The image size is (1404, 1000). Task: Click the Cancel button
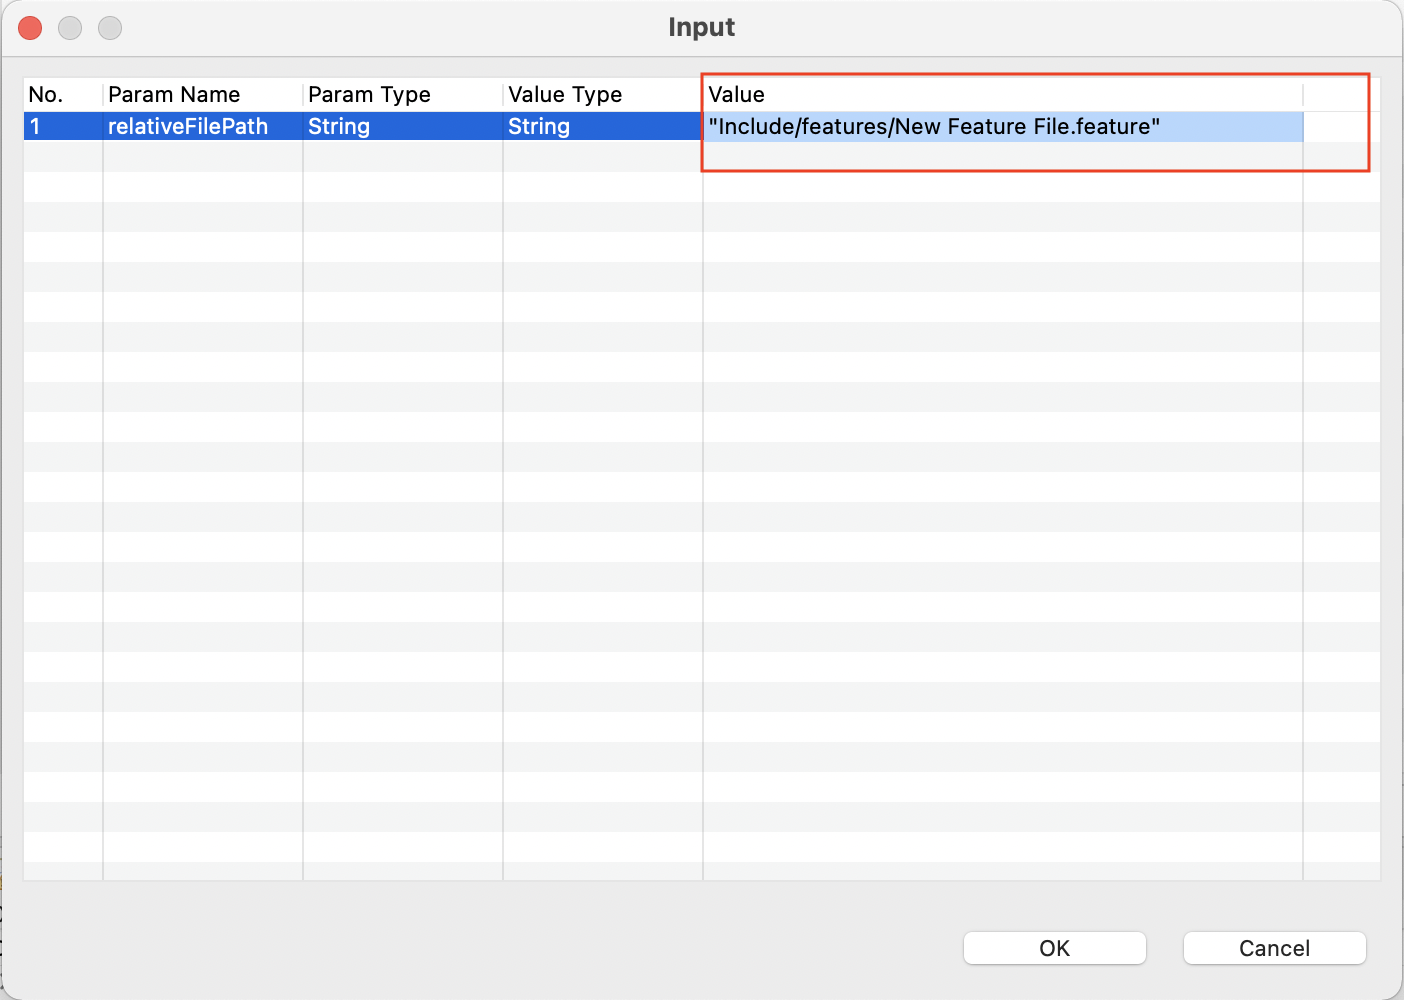[x=1274, y=948]
